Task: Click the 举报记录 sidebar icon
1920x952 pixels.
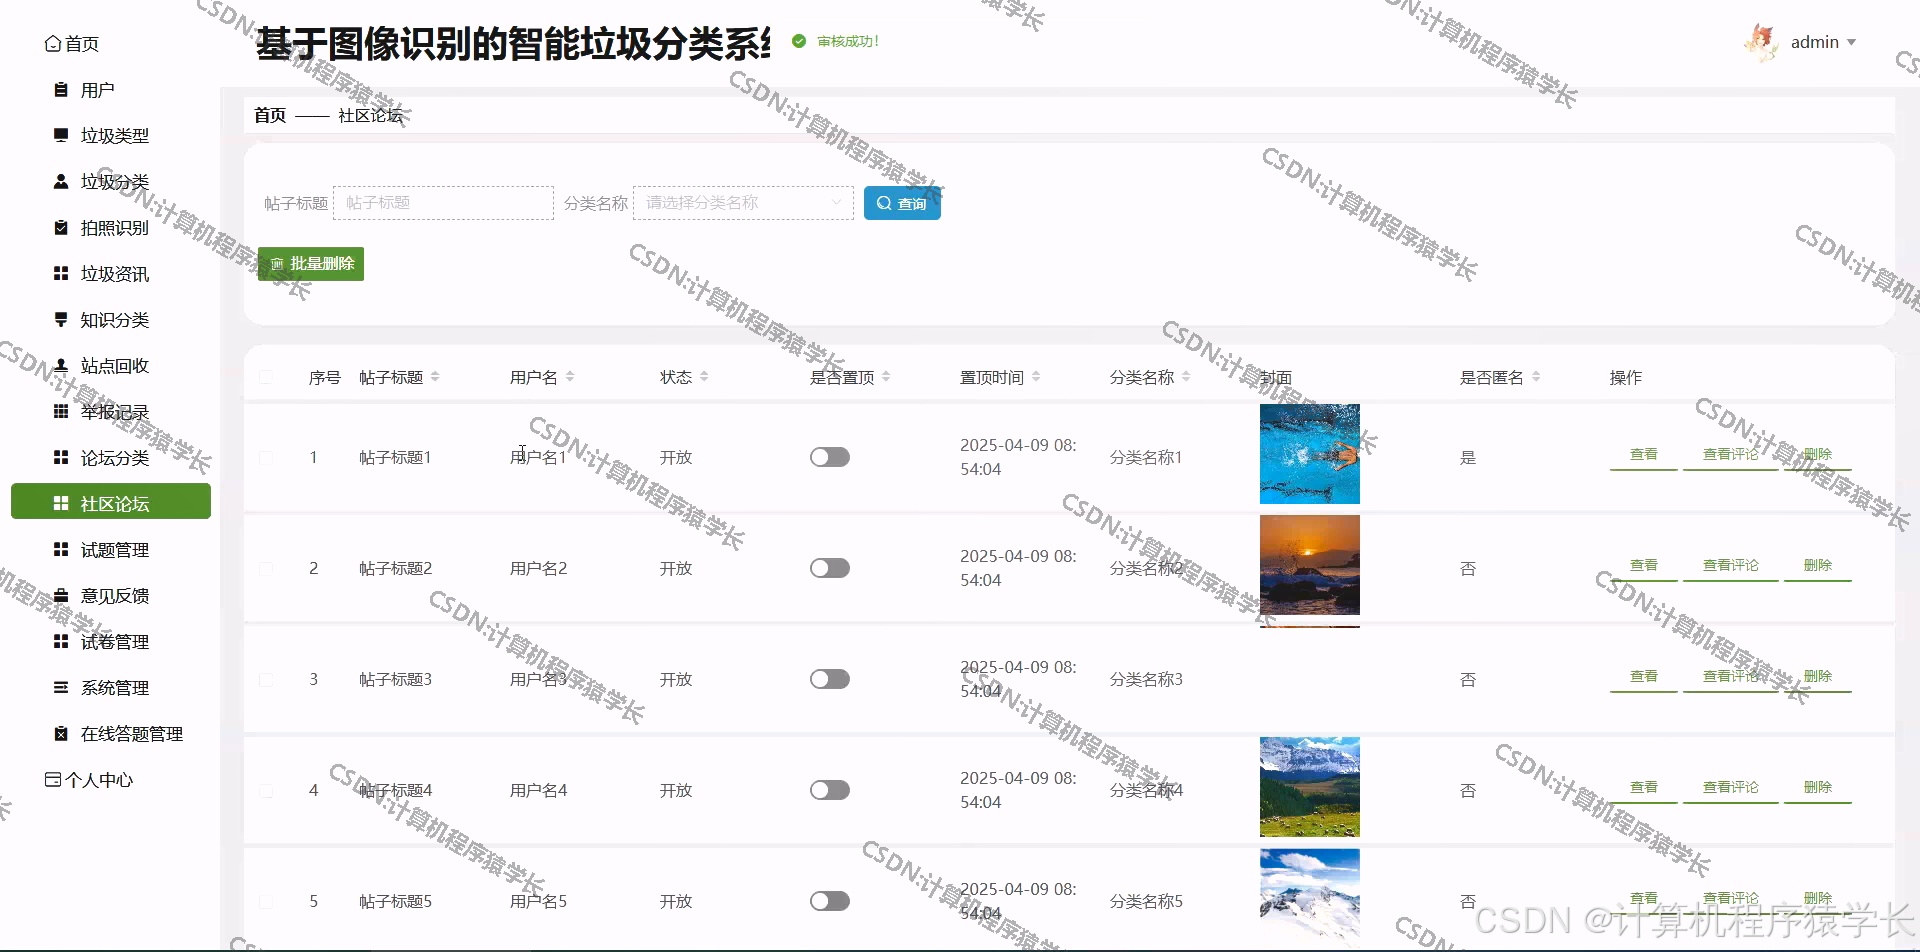Action: pyautogui.click(x=61, y=412)
